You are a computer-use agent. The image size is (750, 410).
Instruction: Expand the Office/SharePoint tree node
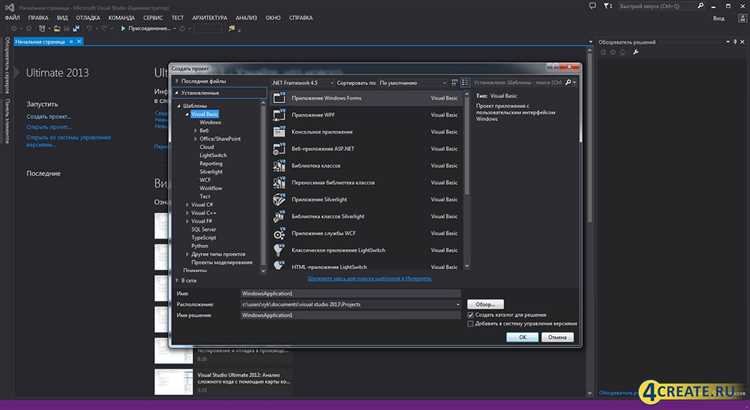point(196,139)
